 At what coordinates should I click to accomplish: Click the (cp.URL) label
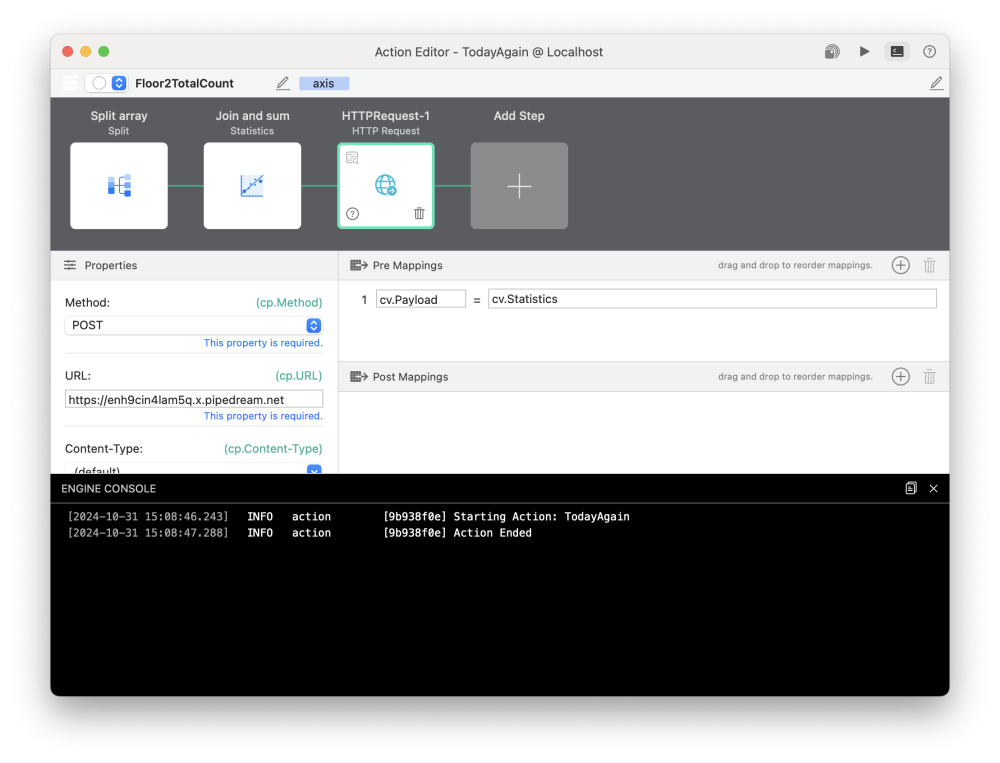click(x=298, y=376)
